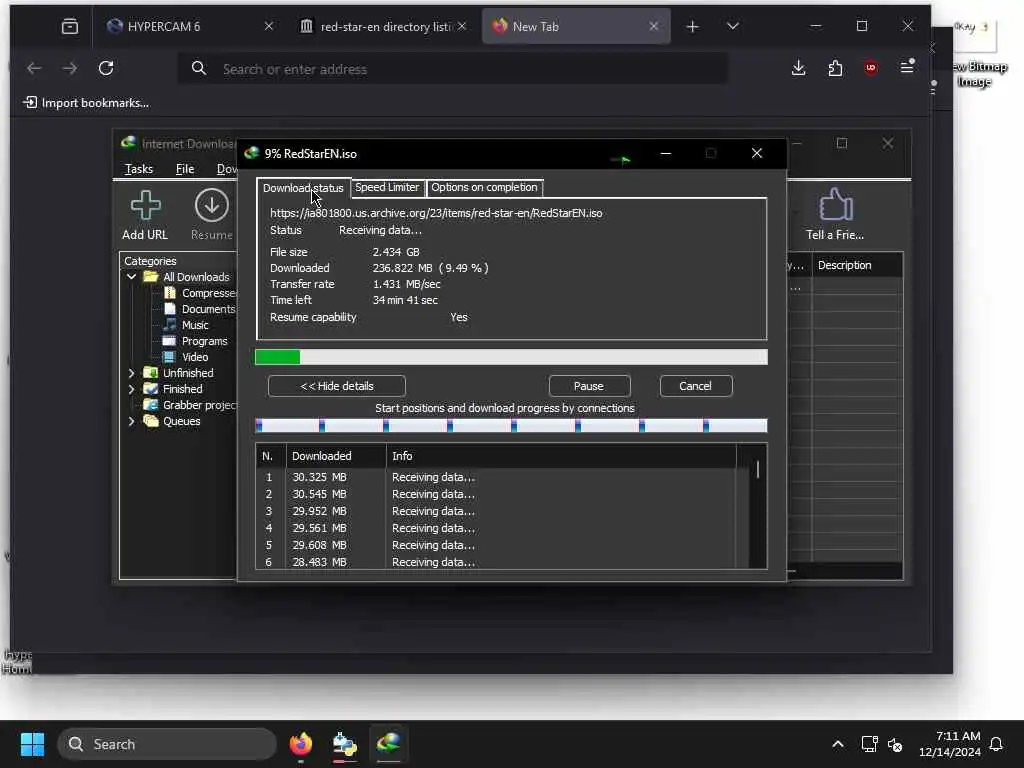Switch to the Download status tab
Image resolution: width=1024 pixels, height=768 pixels.
(303, 188)
